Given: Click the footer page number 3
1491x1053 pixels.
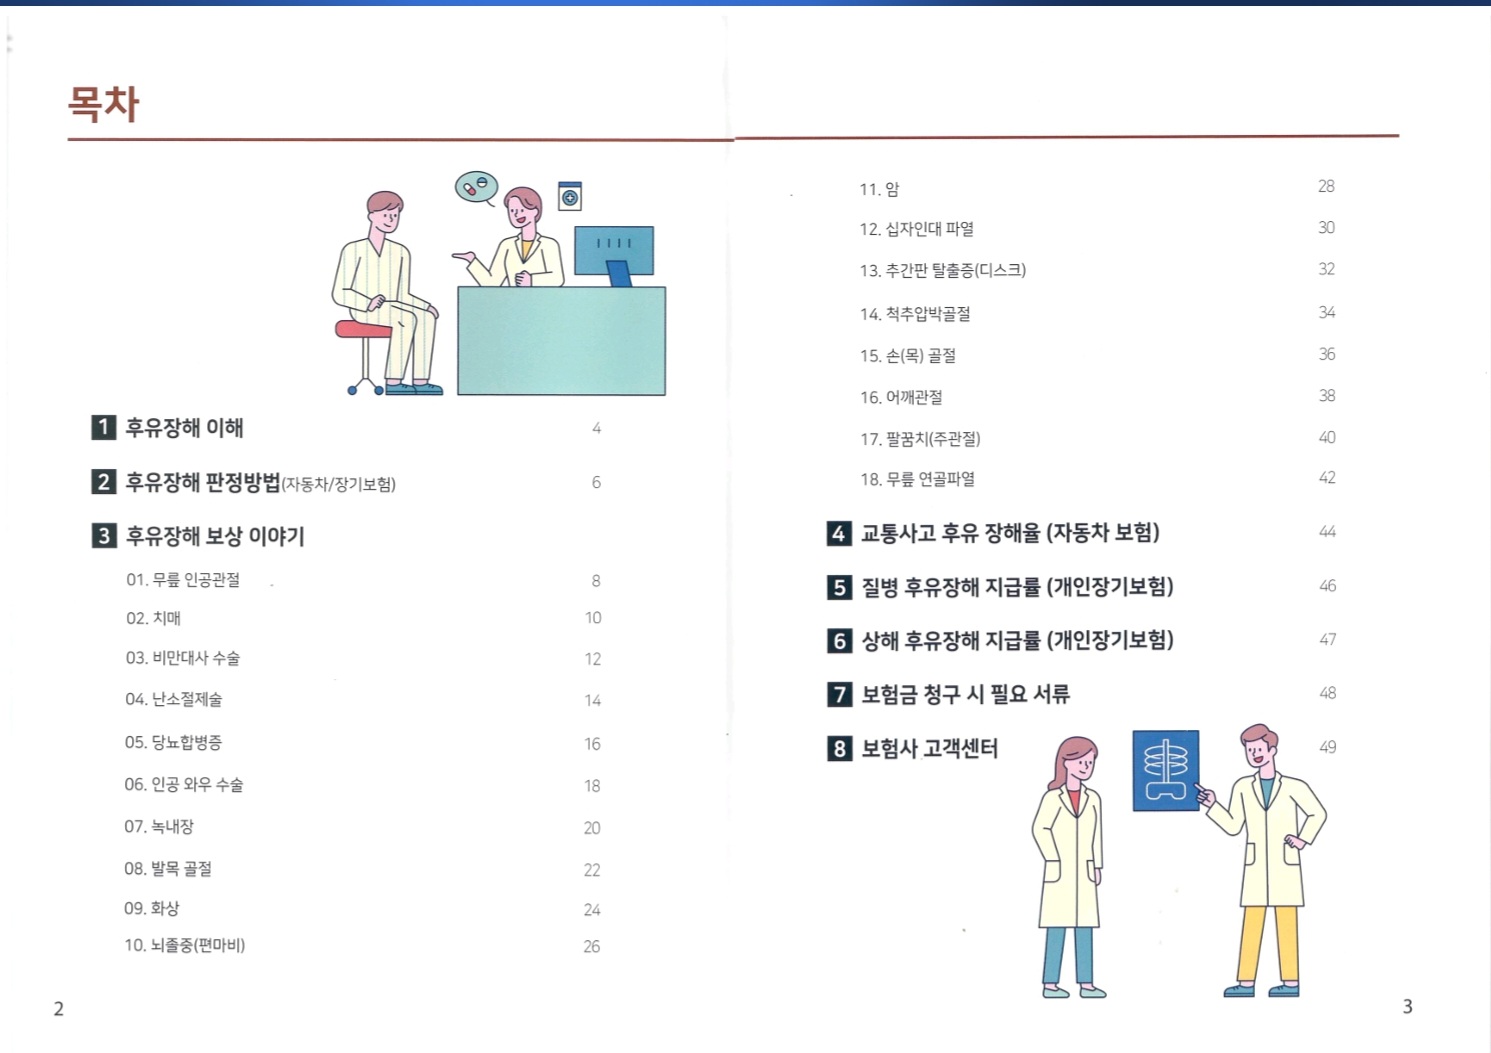Looking at the screenshot, I should click(1407, 1007).
